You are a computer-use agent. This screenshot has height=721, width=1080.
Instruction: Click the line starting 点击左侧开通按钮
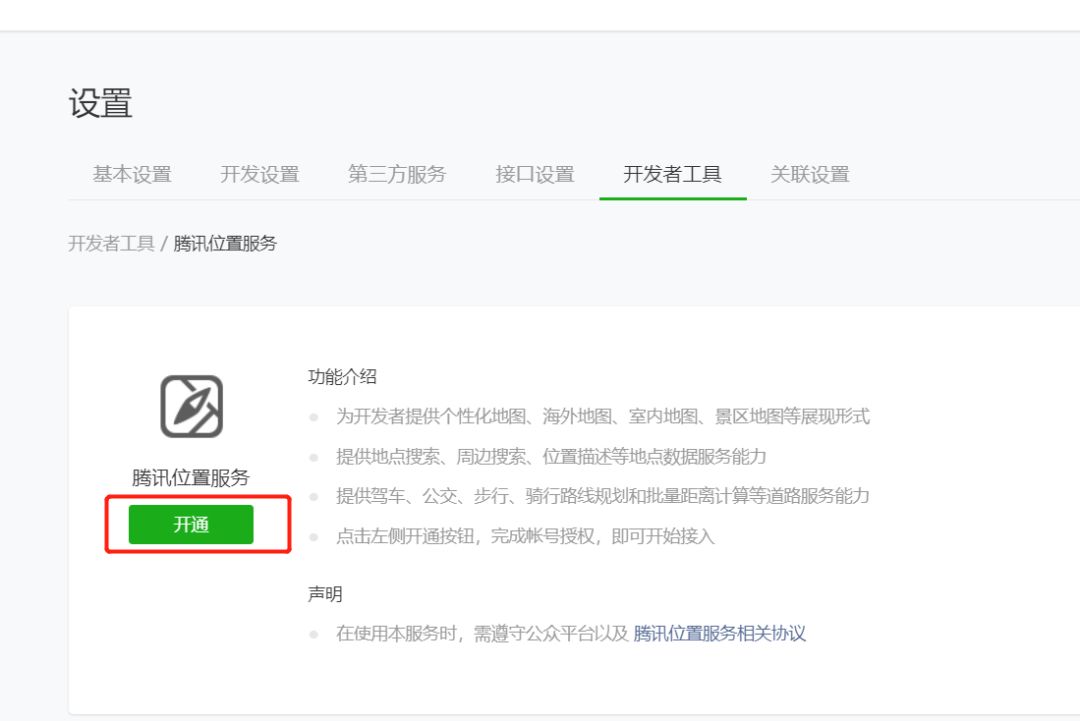(525, 536)
